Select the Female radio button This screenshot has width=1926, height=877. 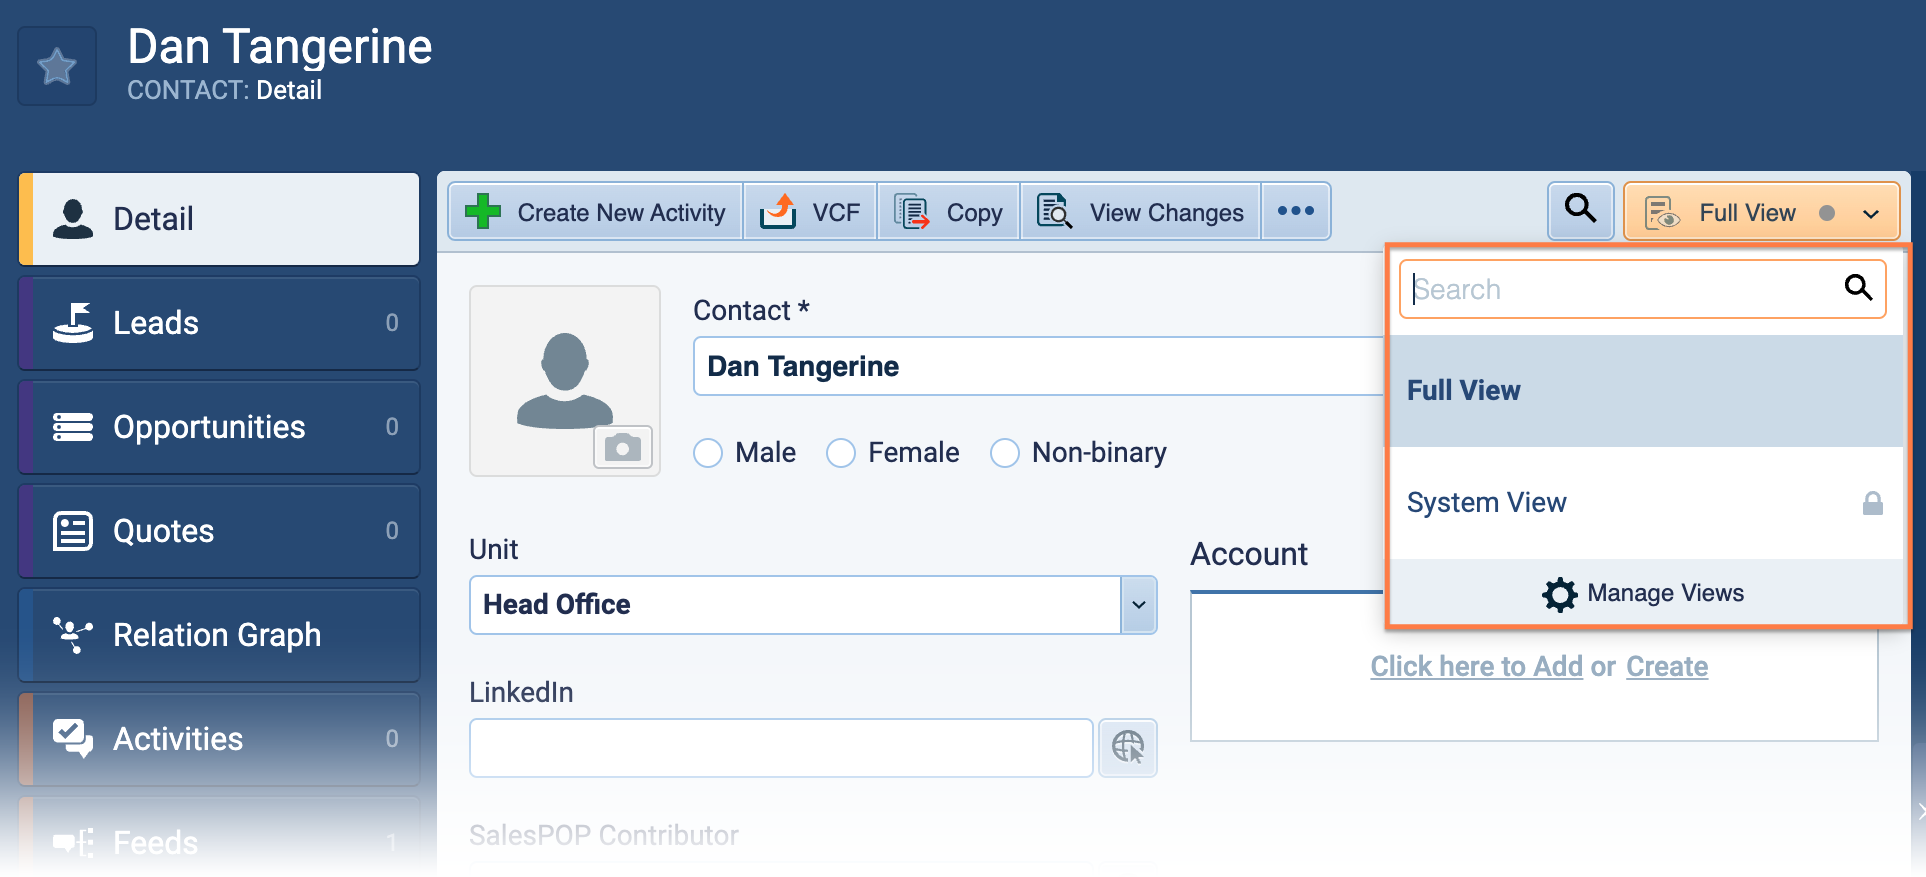(841, 453)
